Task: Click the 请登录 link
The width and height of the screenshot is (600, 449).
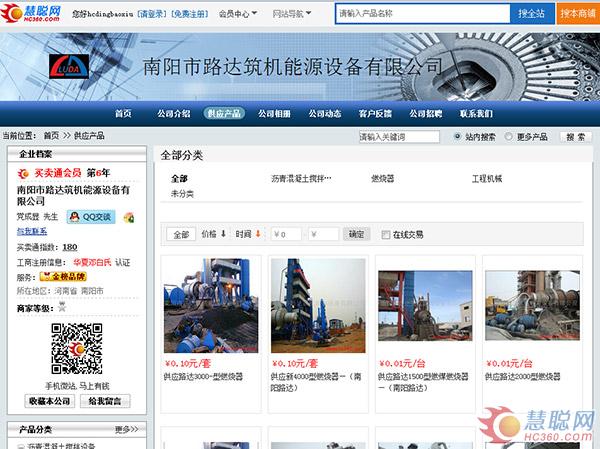Action: [152, 14]
